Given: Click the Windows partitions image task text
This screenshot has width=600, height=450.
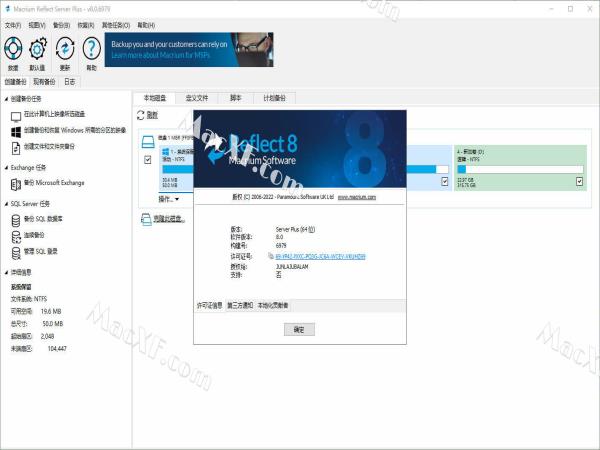Looking at the screenshot, I should coord(75,130).
